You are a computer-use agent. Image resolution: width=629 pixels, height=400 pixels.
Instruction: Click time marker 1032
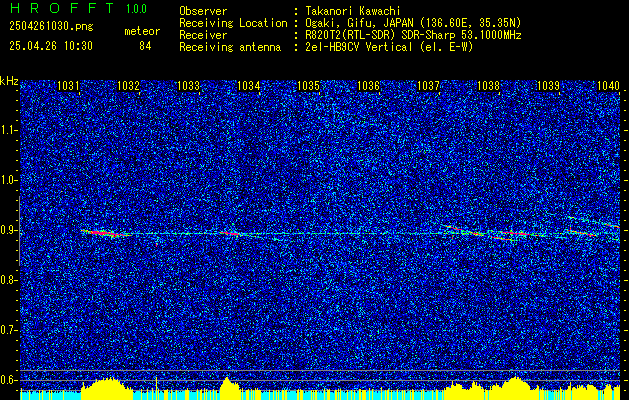click(128, 86)
